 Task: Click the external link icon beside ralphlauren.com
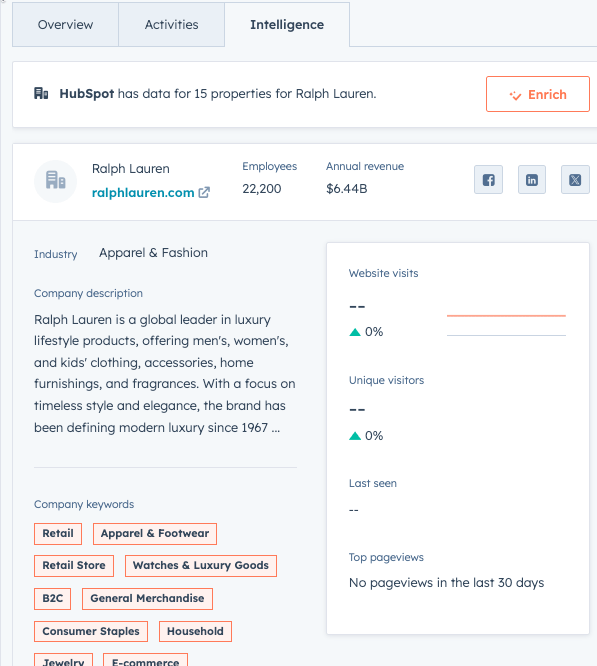point(204,192)
